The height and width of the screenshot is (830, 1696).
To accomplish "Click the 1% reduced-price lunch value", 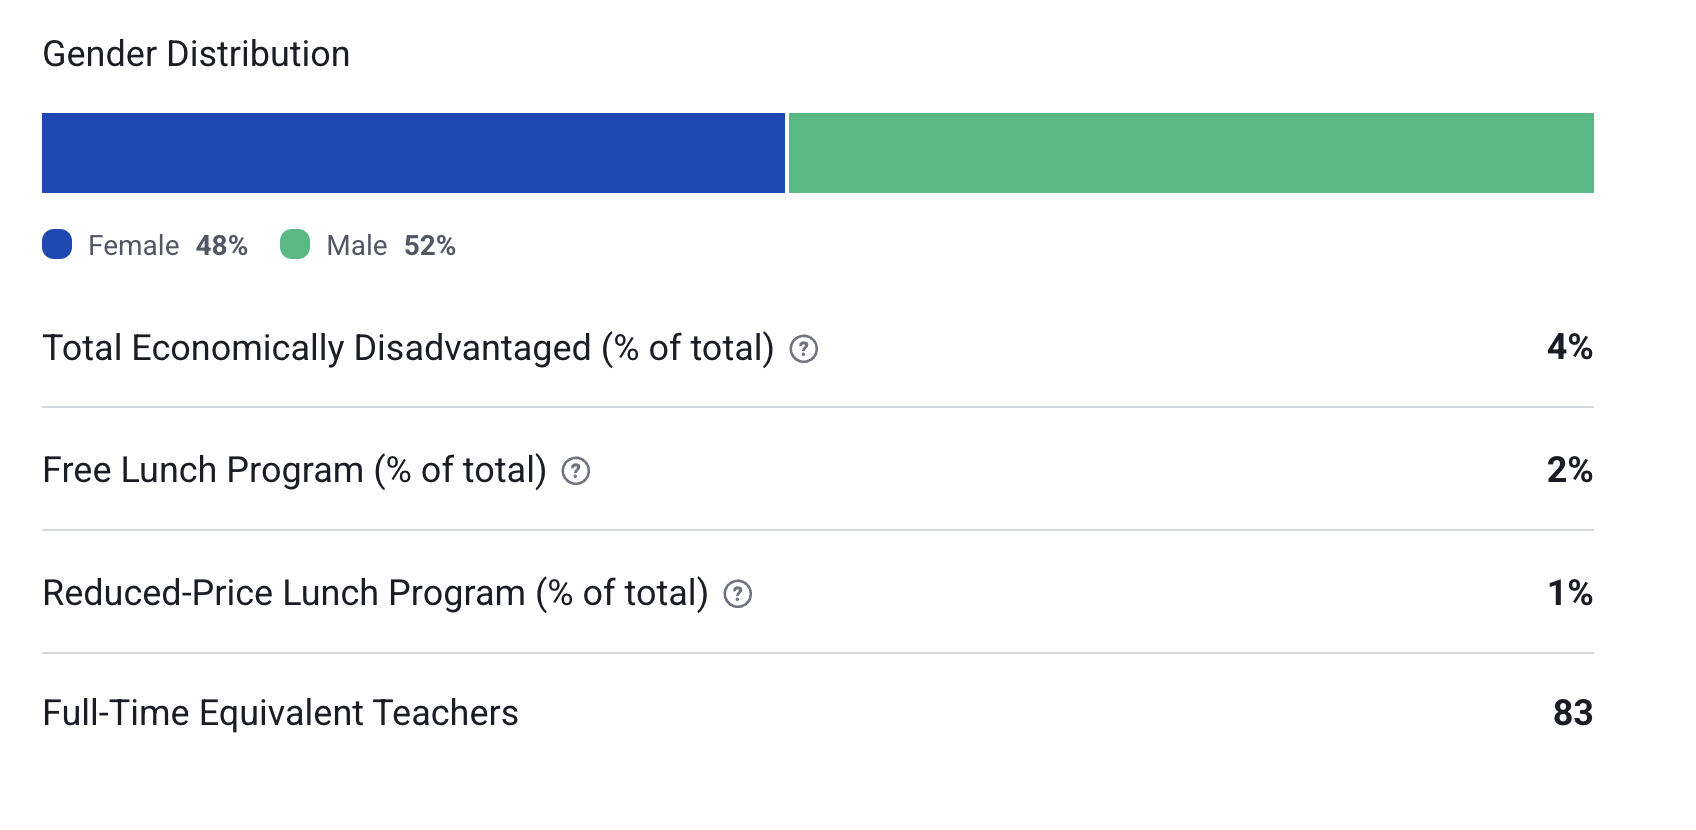I will (x=1570, y=593).
